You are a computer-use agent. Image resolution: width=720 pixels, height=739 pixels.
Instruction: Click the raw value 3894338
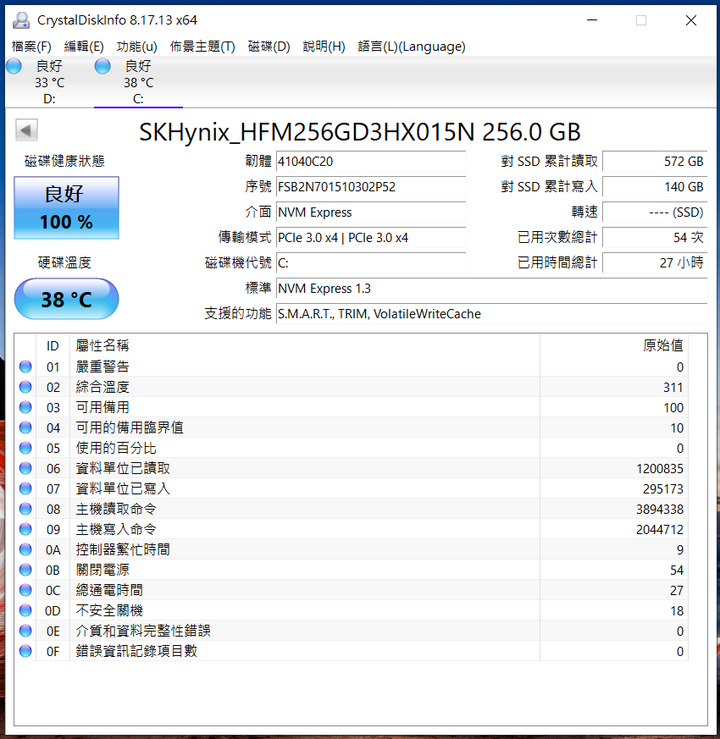[x=660, y=509]
